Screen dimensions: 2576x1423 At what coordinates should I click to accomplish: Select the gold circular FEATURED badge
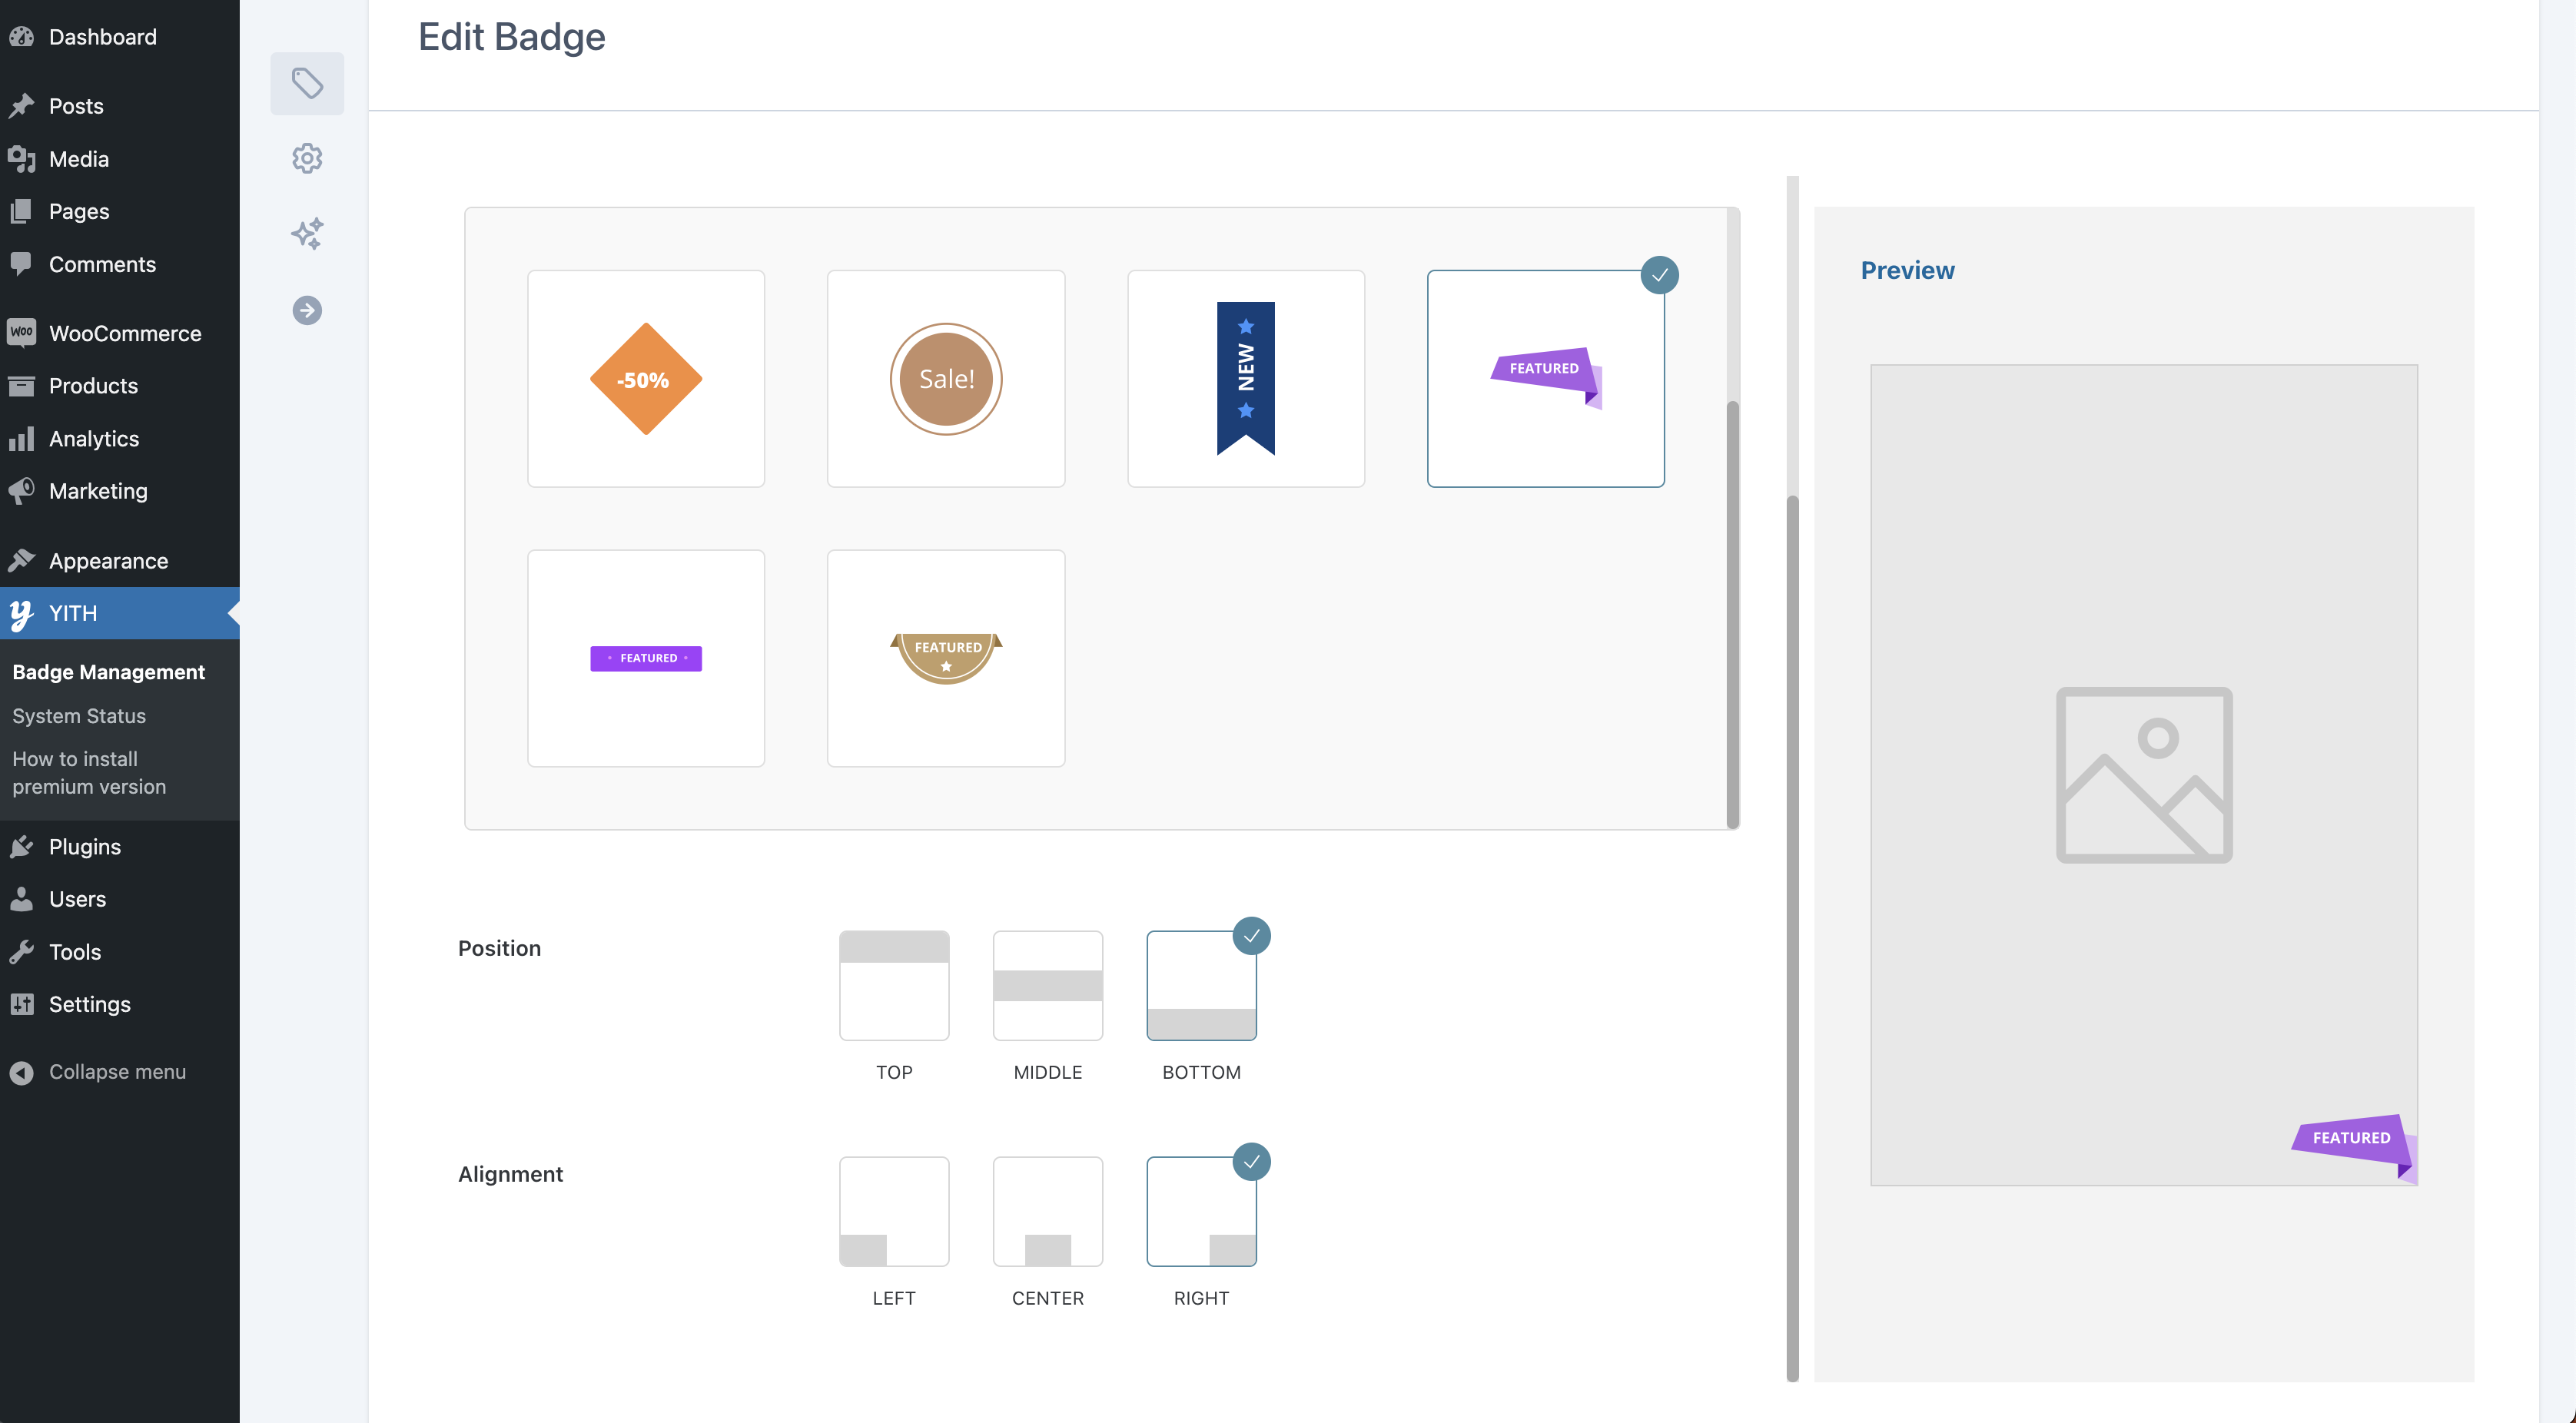[x=946, y=657]
